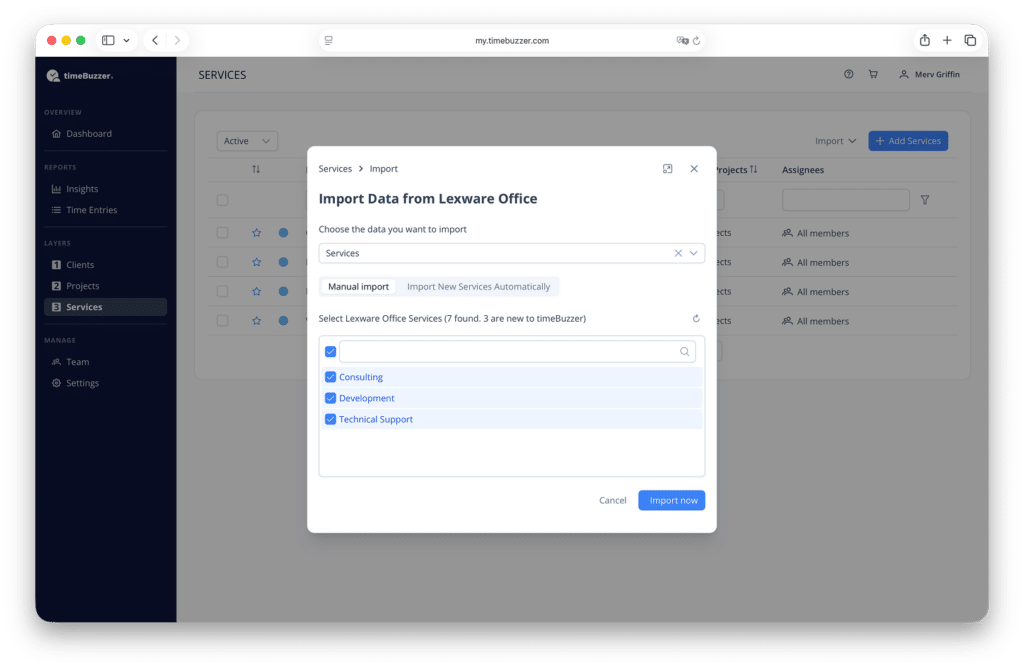Go forward in the browser

point(177,41)
